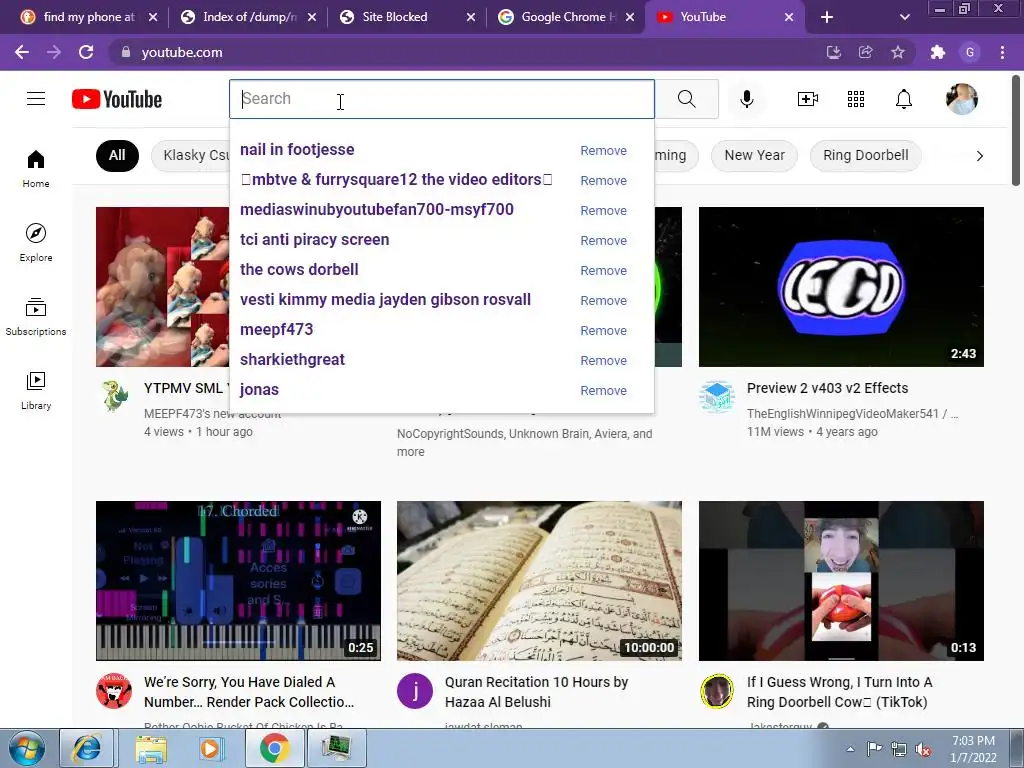Choose suggestion 'nail in footjesse'
Viewport: 1024px width, 768px height.
pyautogui.click(x=297, y=150)
